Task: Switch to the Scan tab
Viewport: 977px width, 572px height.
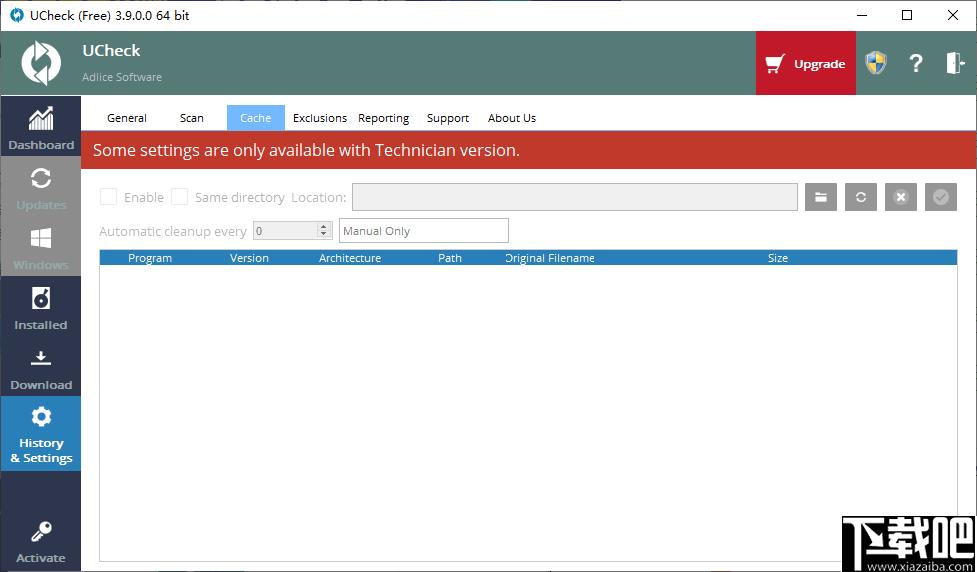Action: 192,118
